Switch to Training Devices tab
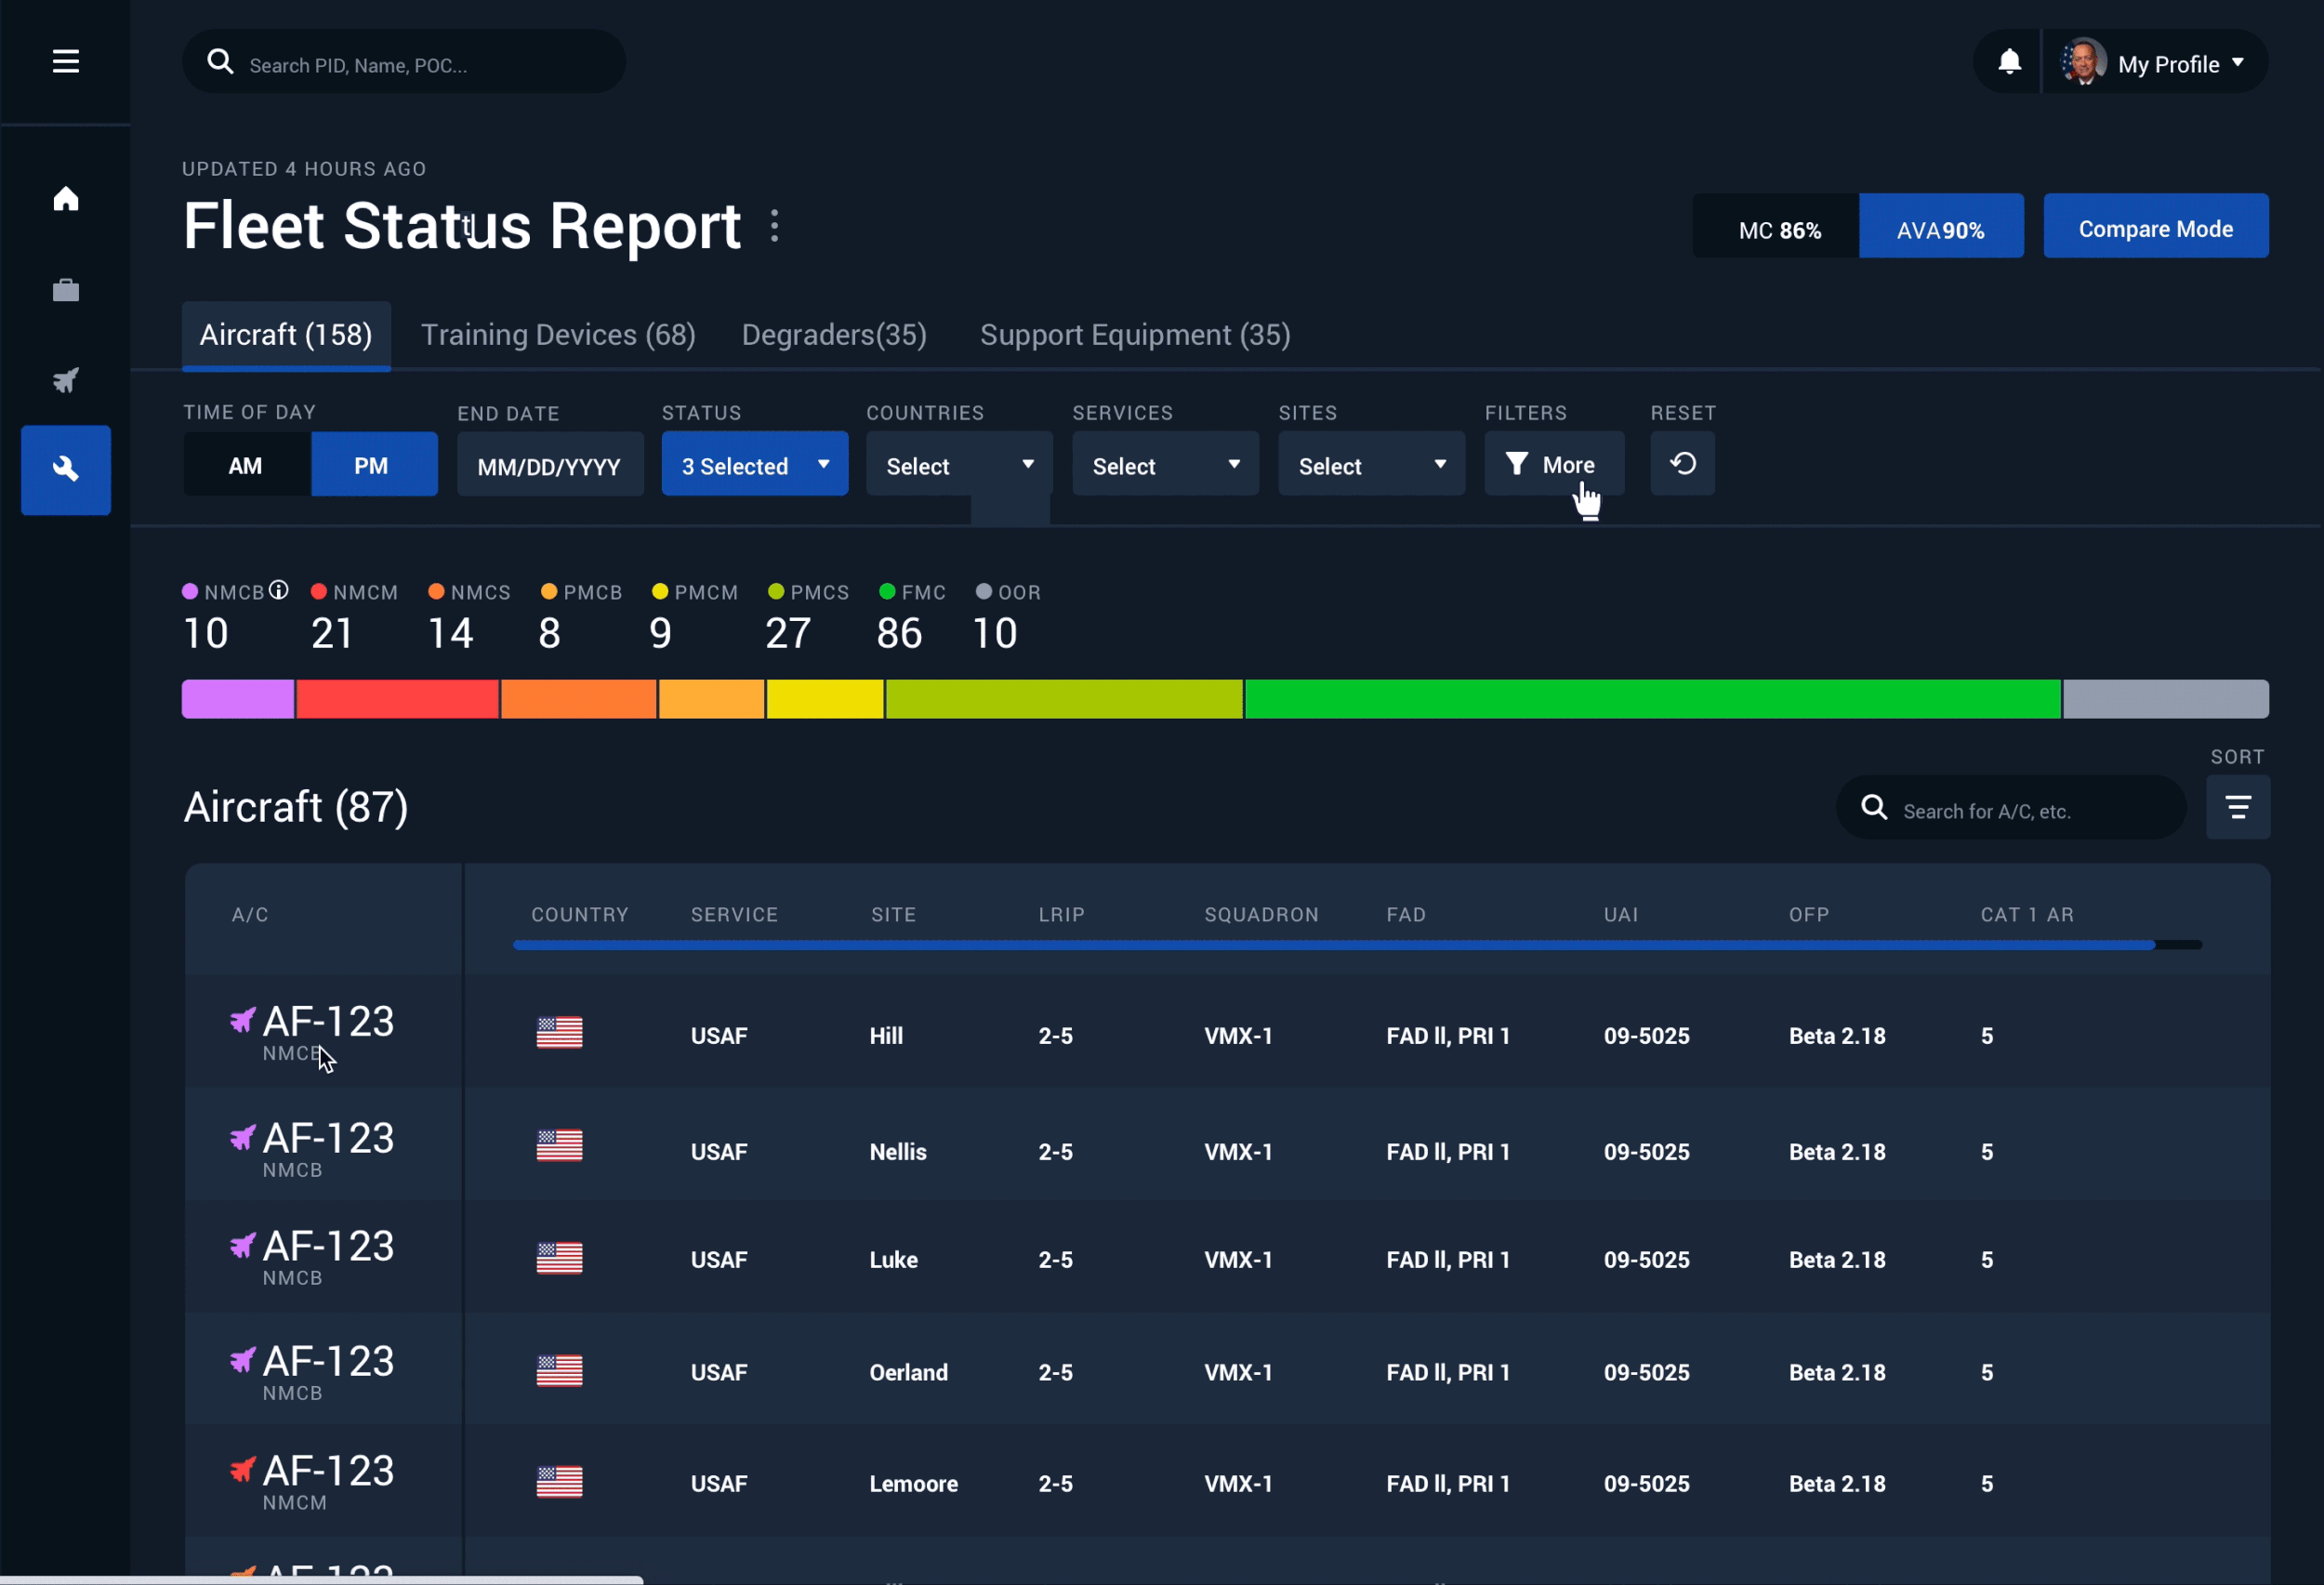Viewport: 2324px width, 1585px height. (558, 335)
